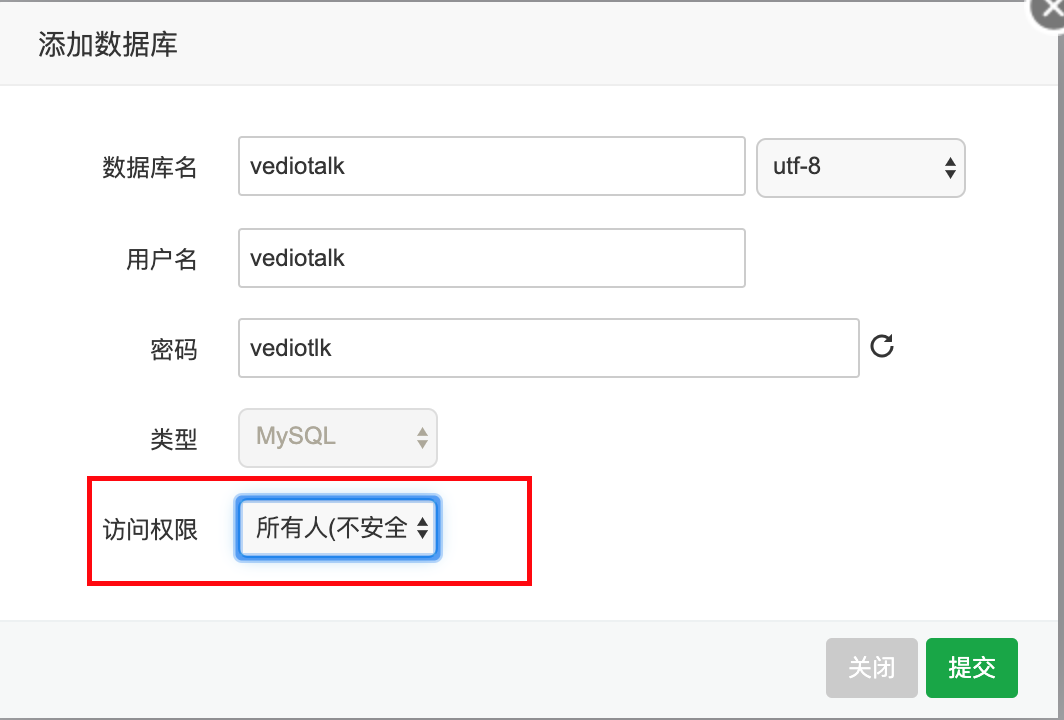1064x720 pixels.
Task: Click the 用户名 label
Action: click(162, 259)
